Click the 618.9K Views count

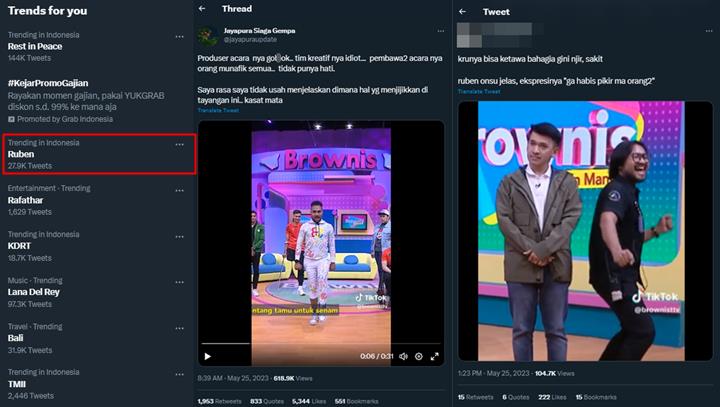tap(293, 379)
